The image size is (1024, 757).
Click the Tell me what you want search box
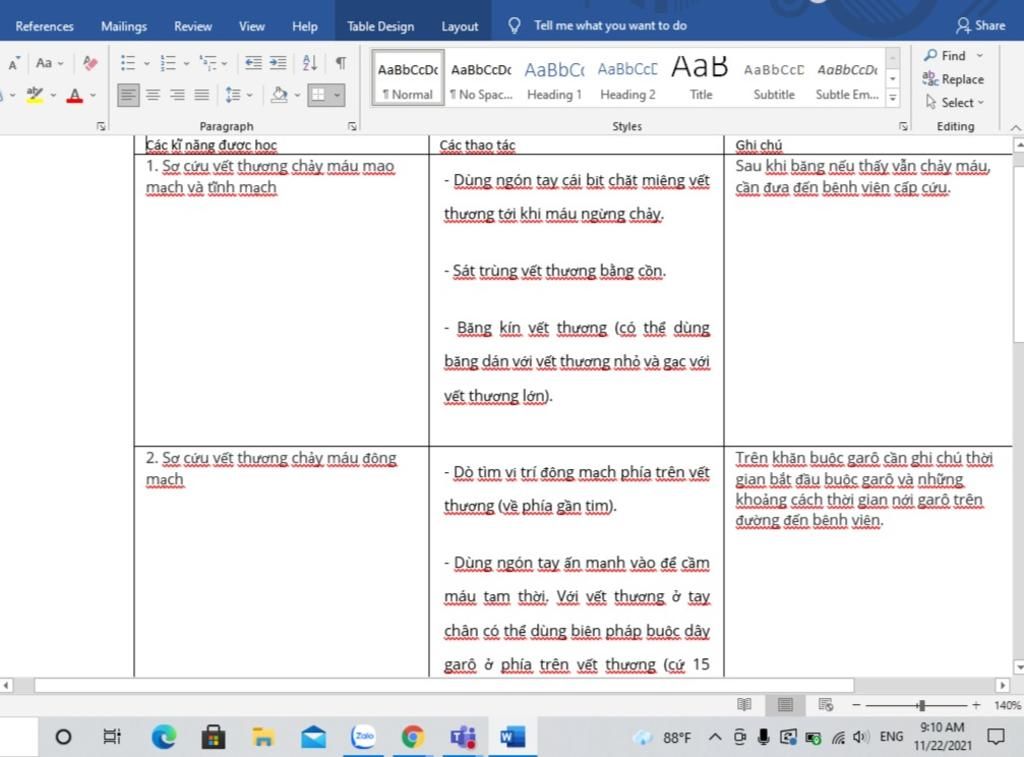(610, 25)
